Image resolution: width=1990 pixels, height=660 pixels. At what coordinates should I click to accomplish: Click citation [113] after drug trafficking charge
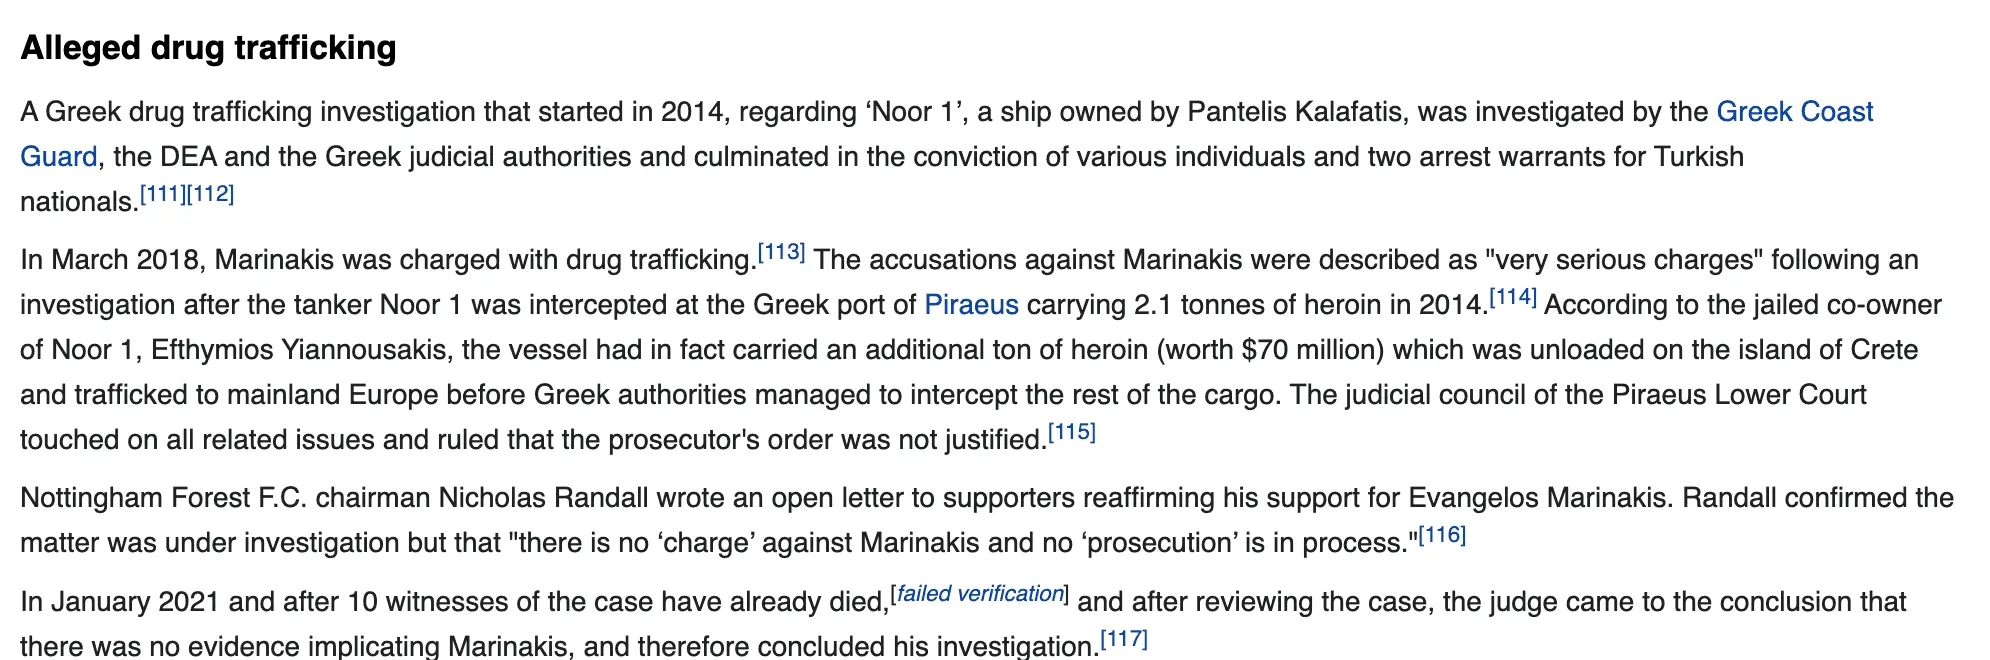click(x=781, y=252)
